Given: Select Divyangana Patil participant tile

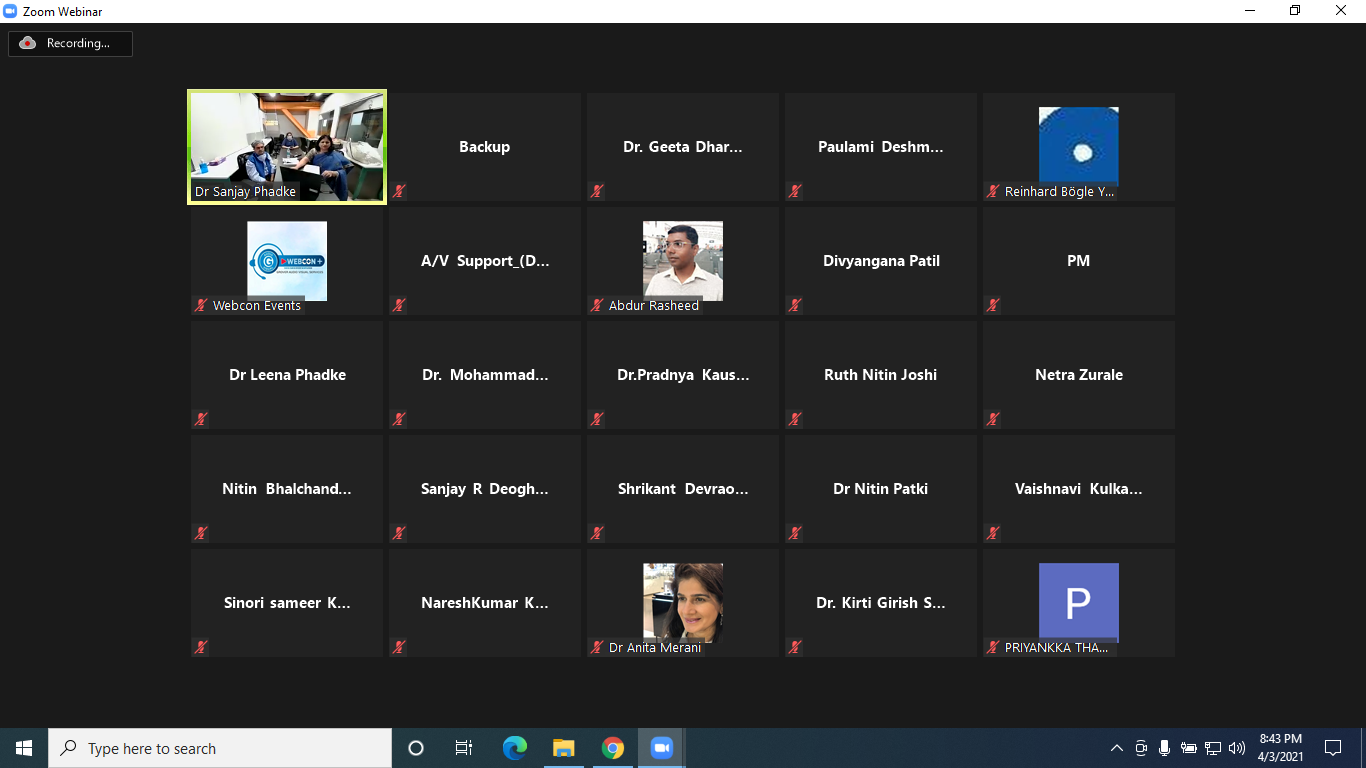Looking at the screenshot, I should [881, 261].
